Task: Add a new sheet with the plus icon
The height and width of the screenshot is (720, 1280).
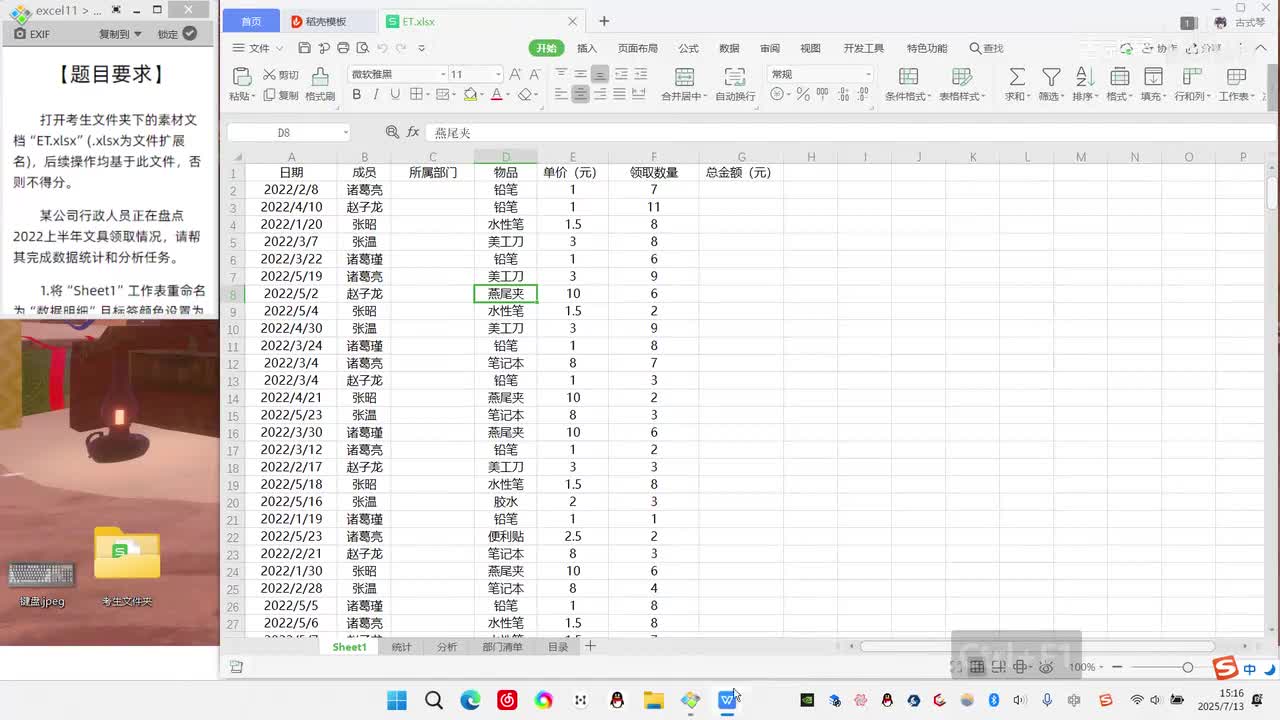Action: click(590, 646)
